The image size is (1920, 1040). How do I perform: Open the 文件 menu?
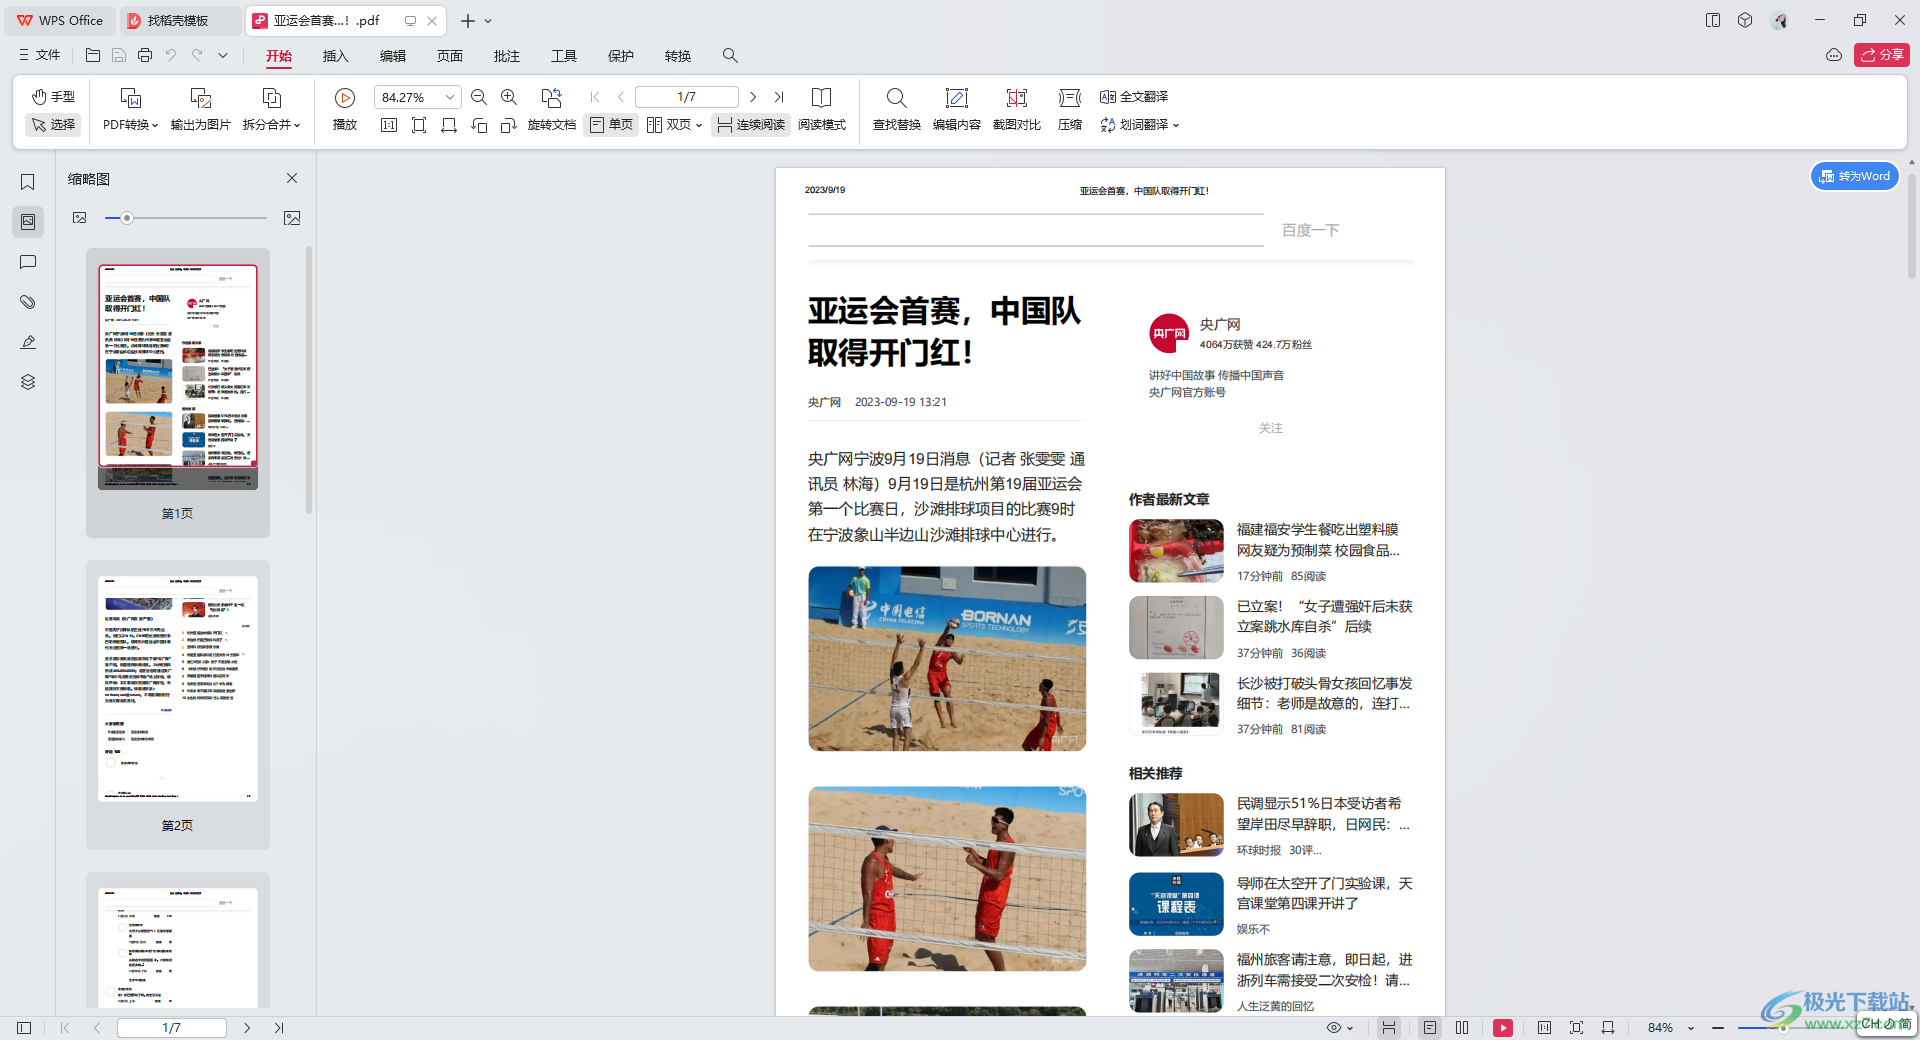(40, 55)
